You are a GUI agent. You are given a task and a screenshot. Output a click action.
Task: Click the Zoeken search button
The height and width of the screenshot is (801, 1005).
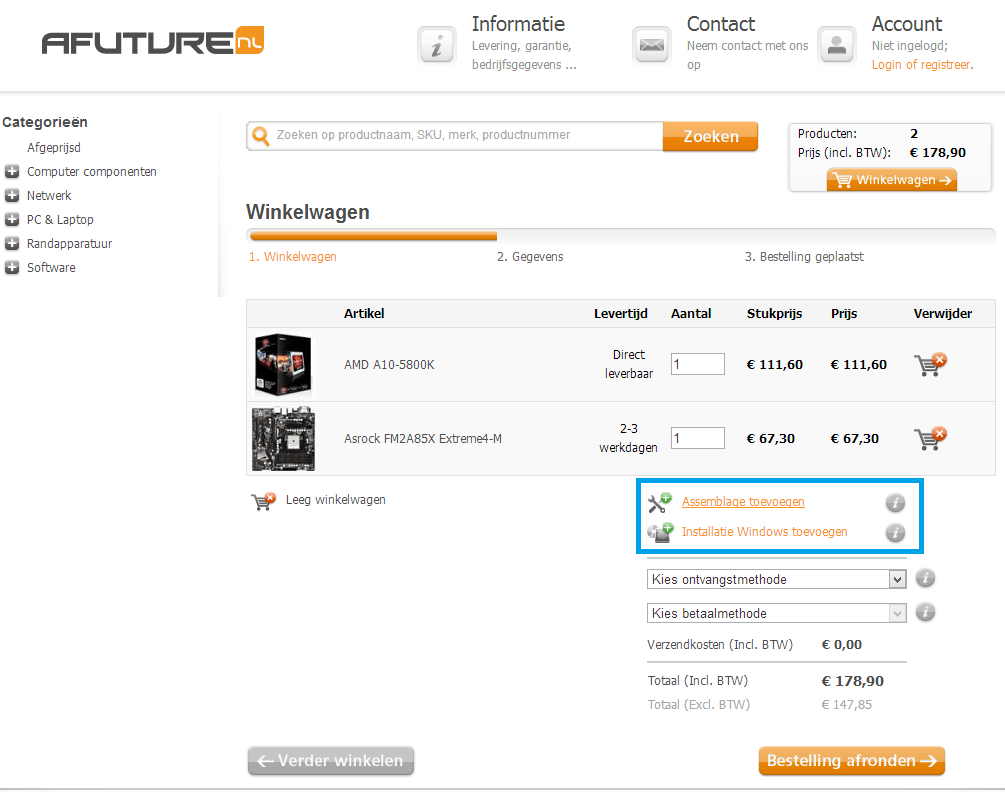click(710, 136)
